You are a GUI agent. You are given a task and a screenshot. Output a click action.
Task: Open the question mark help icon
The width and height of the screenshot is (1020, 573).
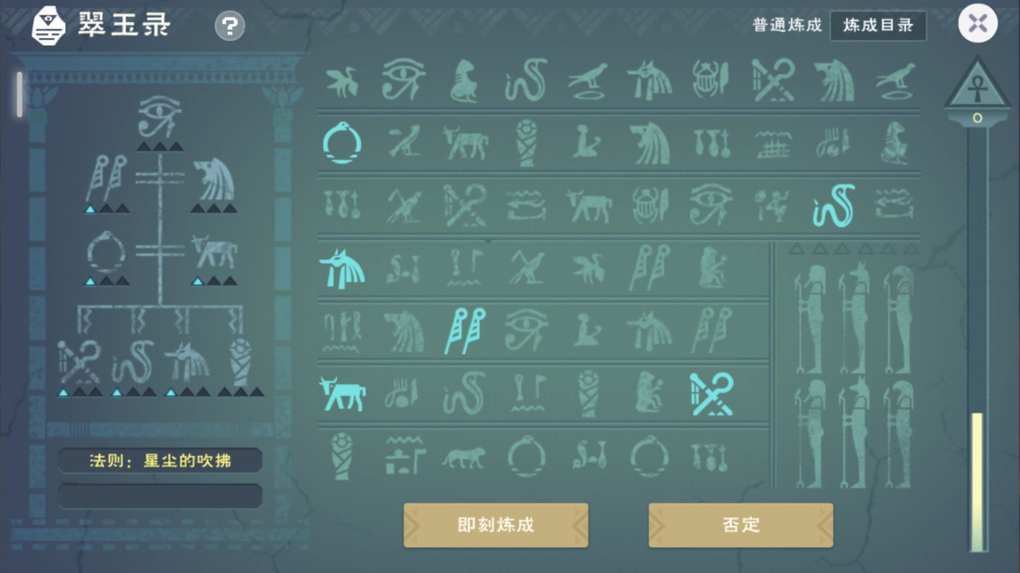[230, 26]
